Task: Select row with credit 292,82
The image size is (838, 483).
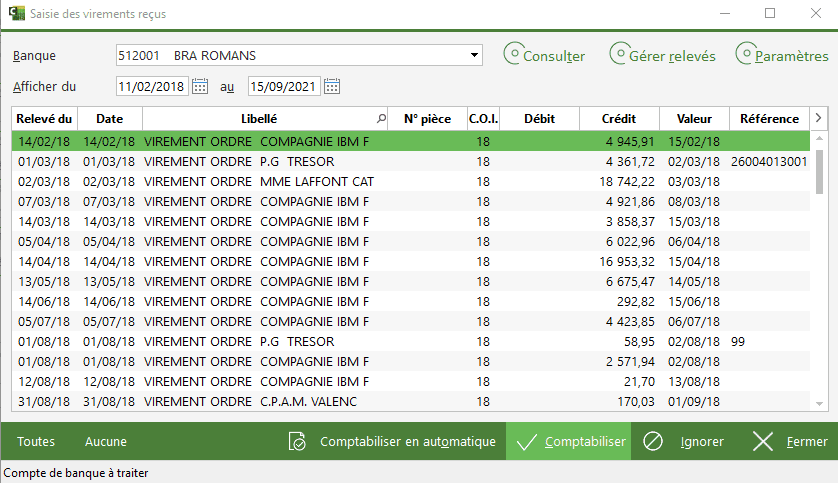Action: [410, 301]
